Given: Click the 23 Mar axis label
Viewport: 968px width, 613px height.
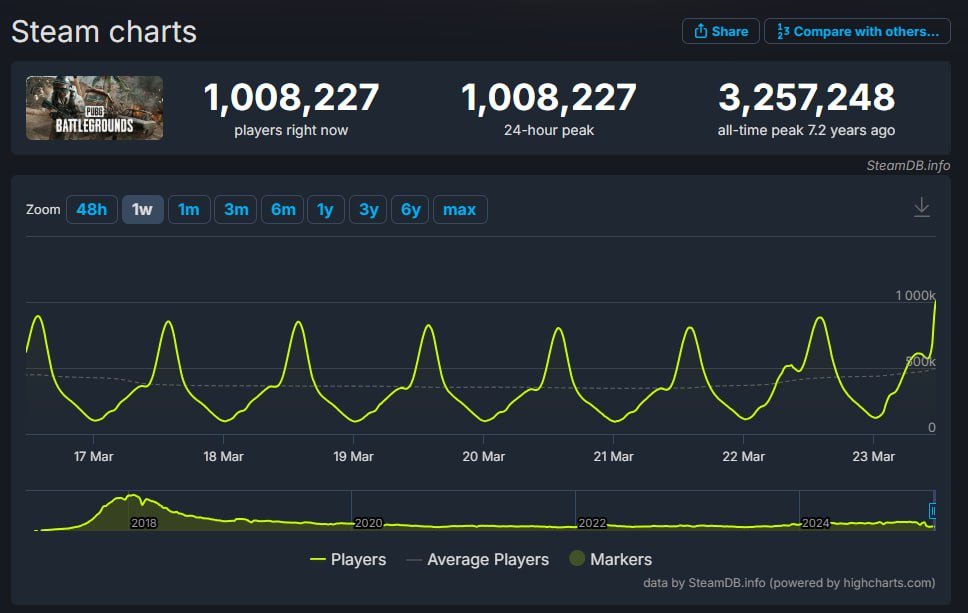Looking at the screenshot, I should pyautogui.click(x=874, y=456).
